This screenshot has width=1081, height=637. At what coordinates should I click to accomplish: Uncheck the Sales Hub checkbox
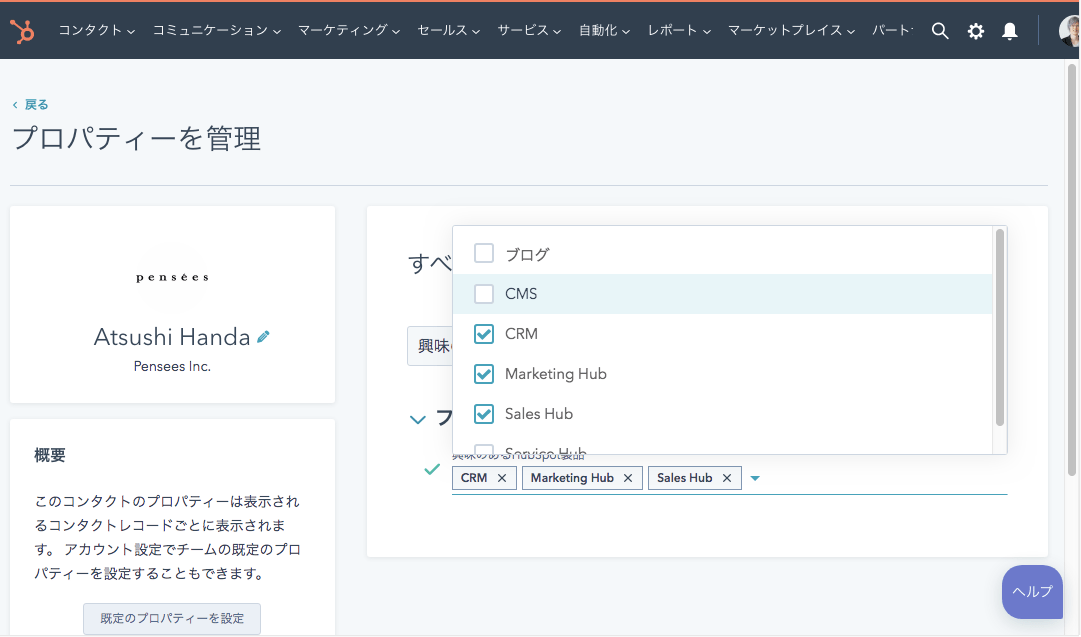(484, 414)
